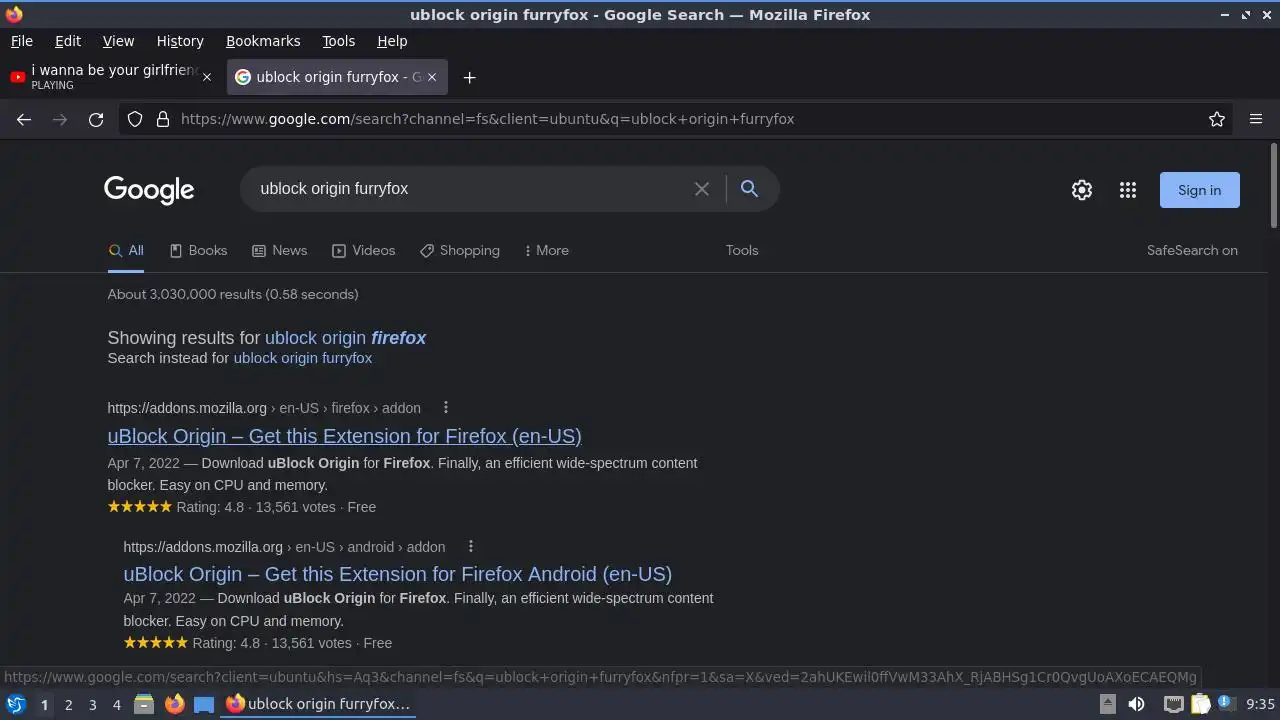Close the 'ublock origin furryfox' Google tab
The height and width of the screenshot is (720, 1280).
[431, 77]
